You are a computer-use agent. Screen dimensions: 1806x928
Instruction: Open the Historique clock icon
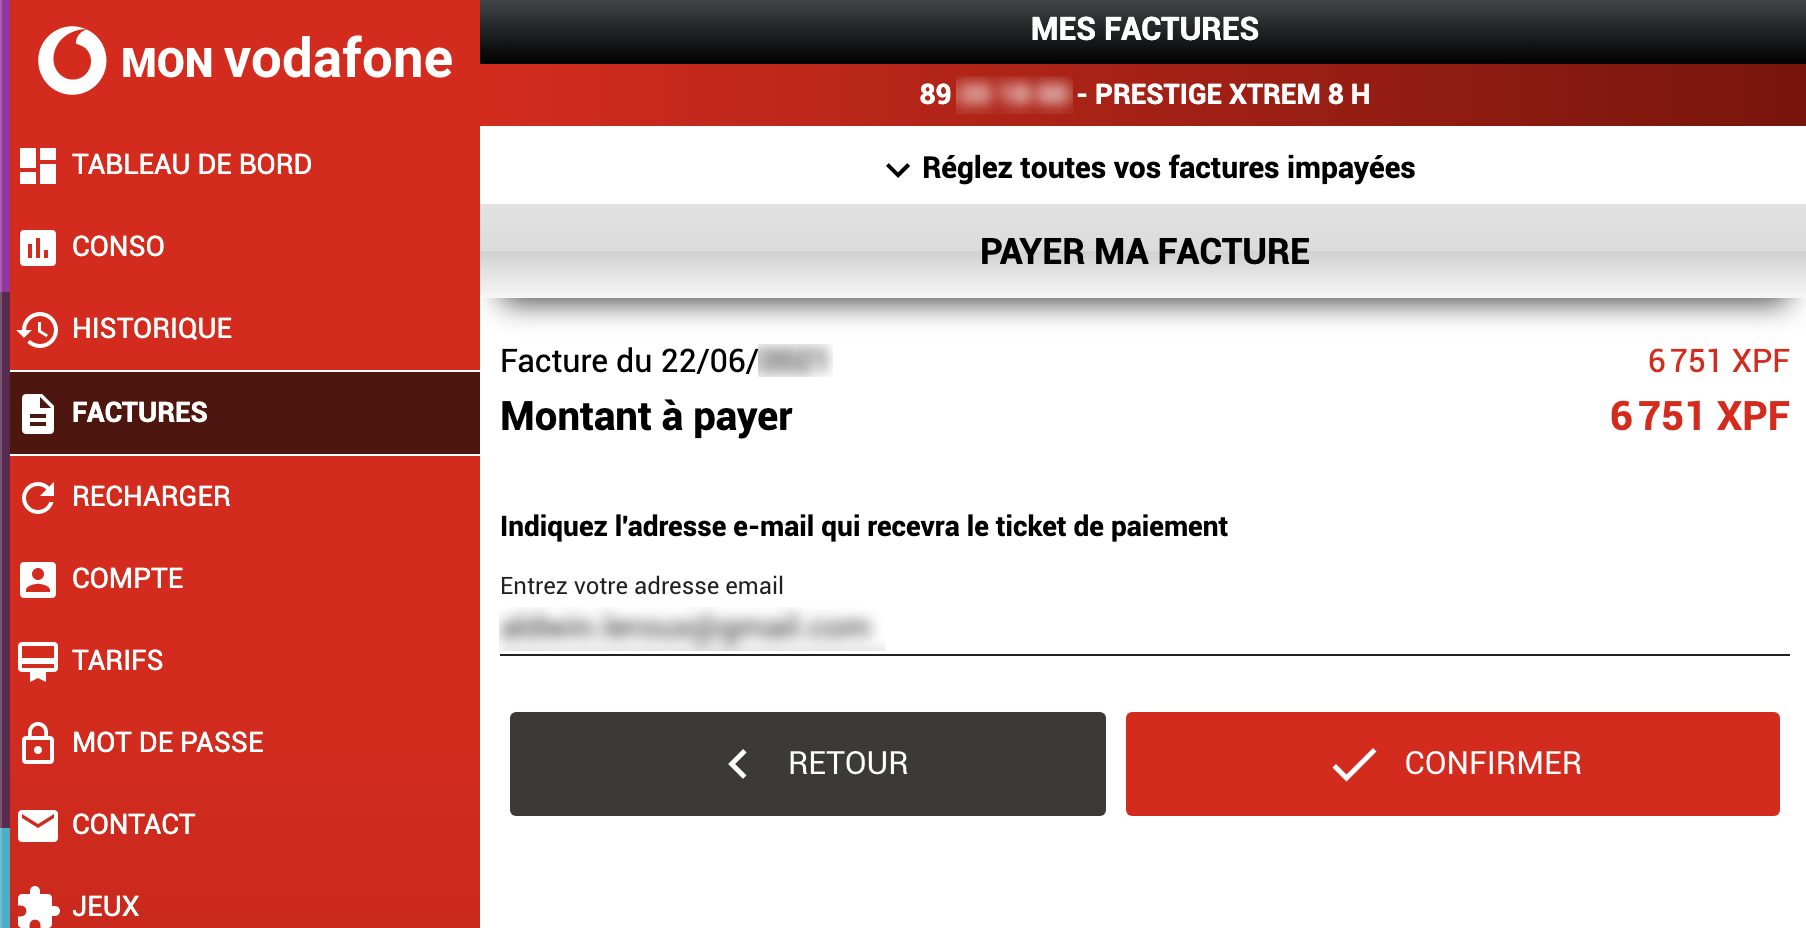[x=38, y=329]
